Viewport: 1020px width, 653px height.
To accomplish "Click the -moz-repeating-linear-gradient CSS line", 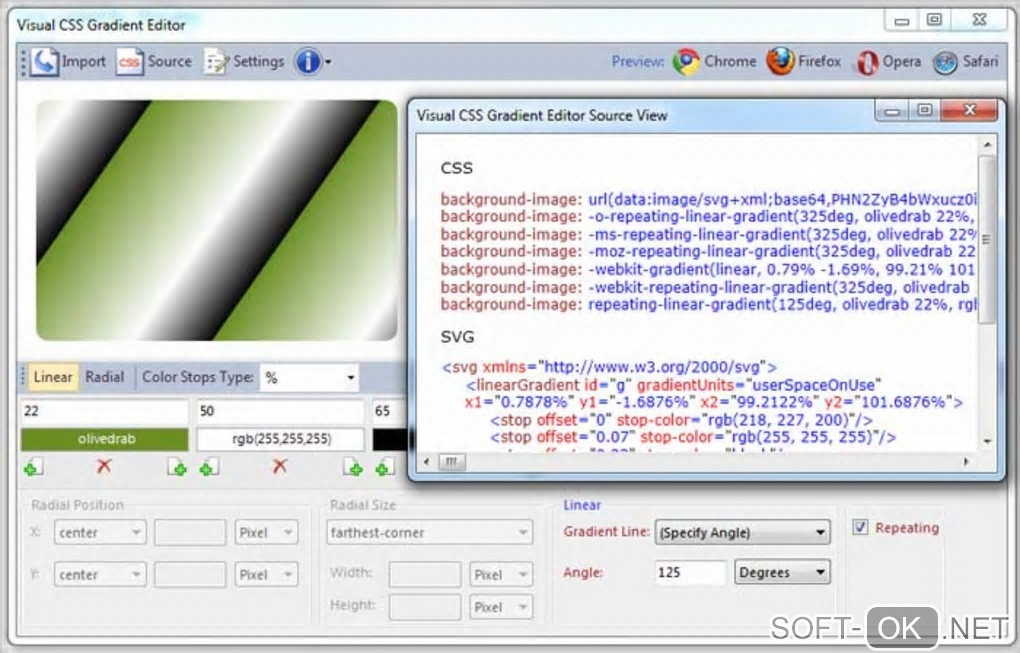I will [x=708, y=252].
